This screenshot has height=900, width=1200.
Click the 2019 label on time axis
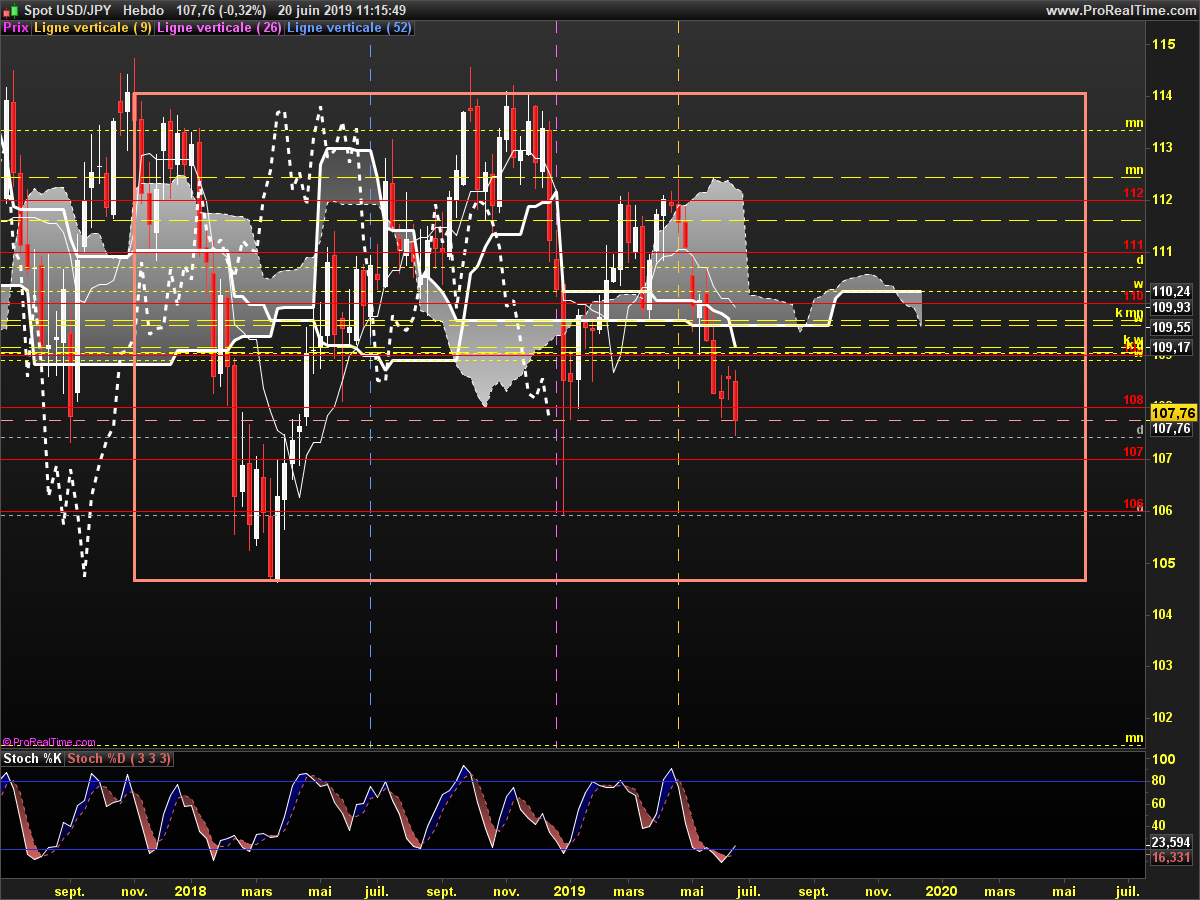pos(570,890)
